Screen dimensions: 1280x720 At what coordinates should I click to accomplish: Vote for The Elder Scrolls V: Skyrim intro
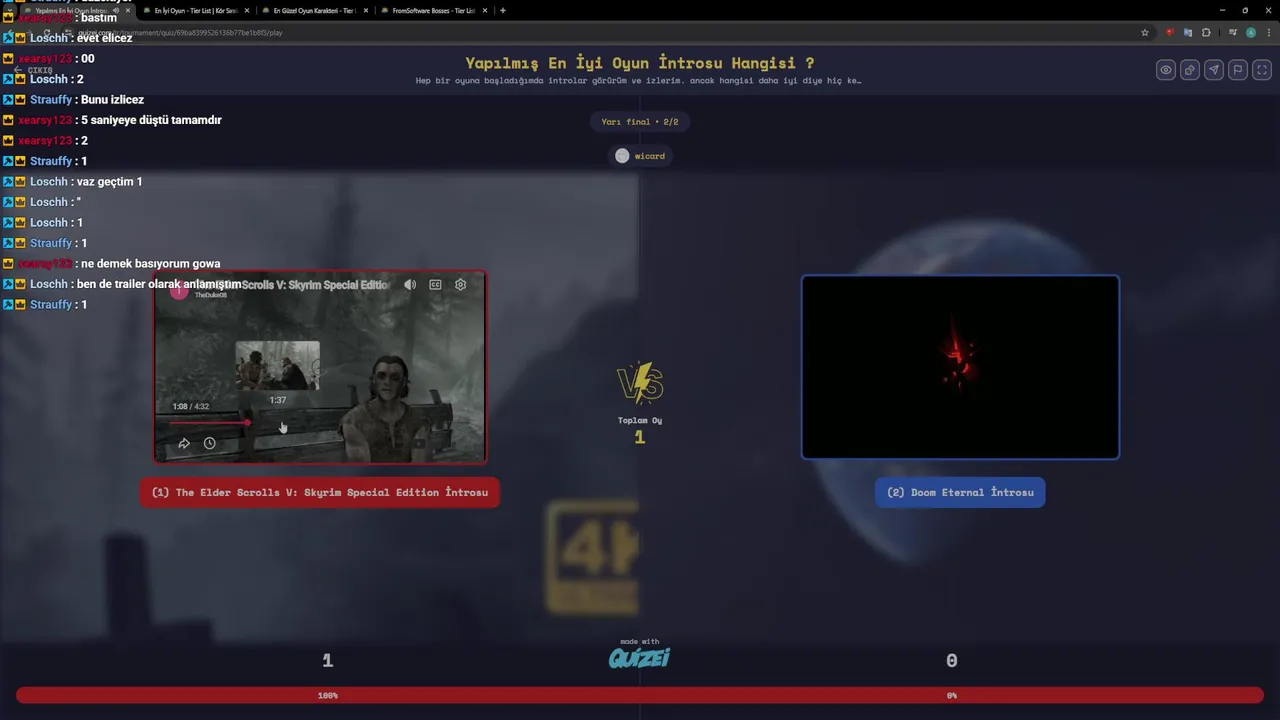320,492
